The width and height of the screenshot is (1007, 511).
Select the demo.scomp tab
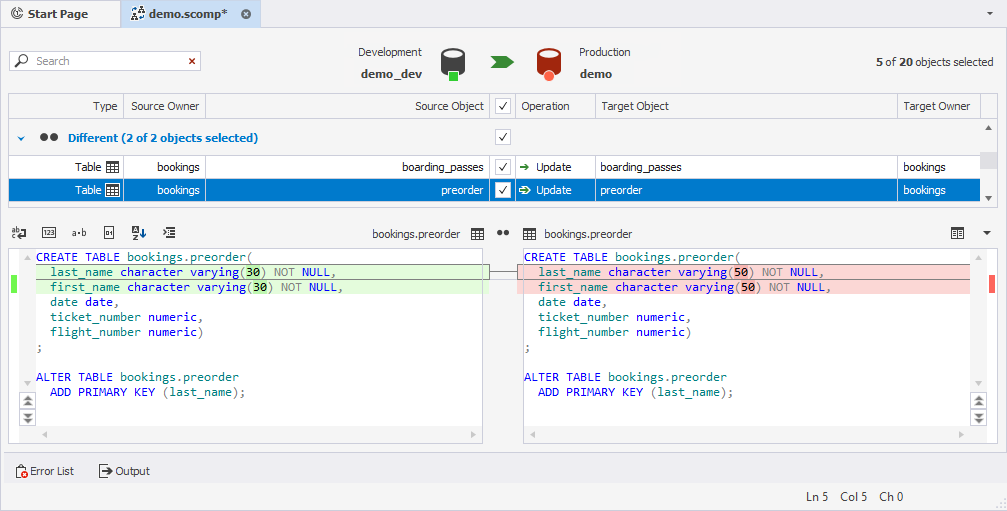point(190,14)
